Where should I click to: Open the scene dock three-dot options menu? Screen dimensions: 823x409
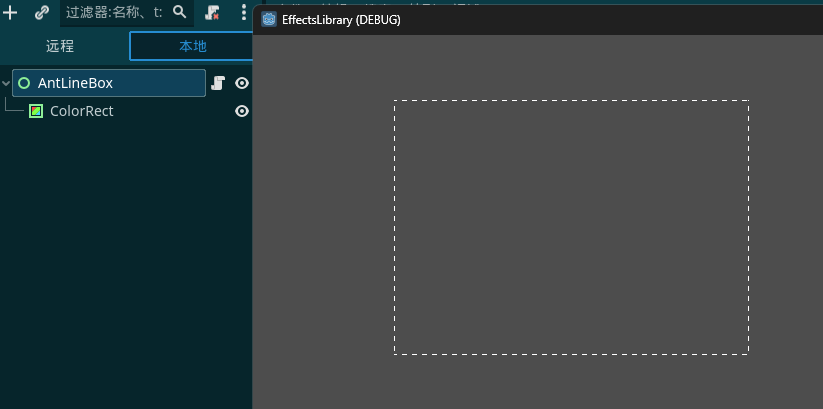(243, 13)
